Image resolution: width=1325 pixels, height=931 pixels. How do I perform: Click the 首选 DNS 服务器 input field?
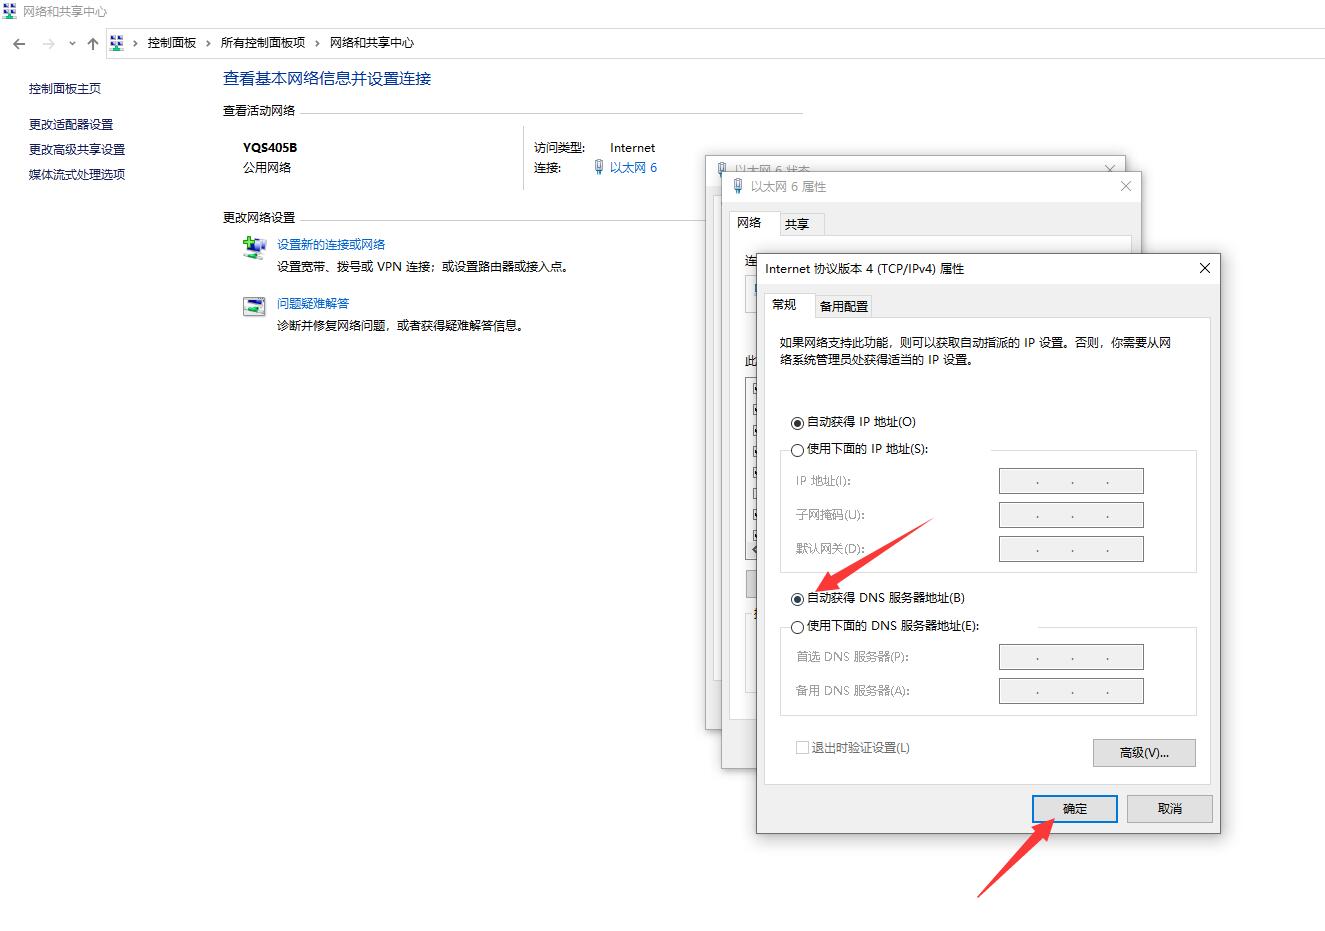click(1070, 657)
